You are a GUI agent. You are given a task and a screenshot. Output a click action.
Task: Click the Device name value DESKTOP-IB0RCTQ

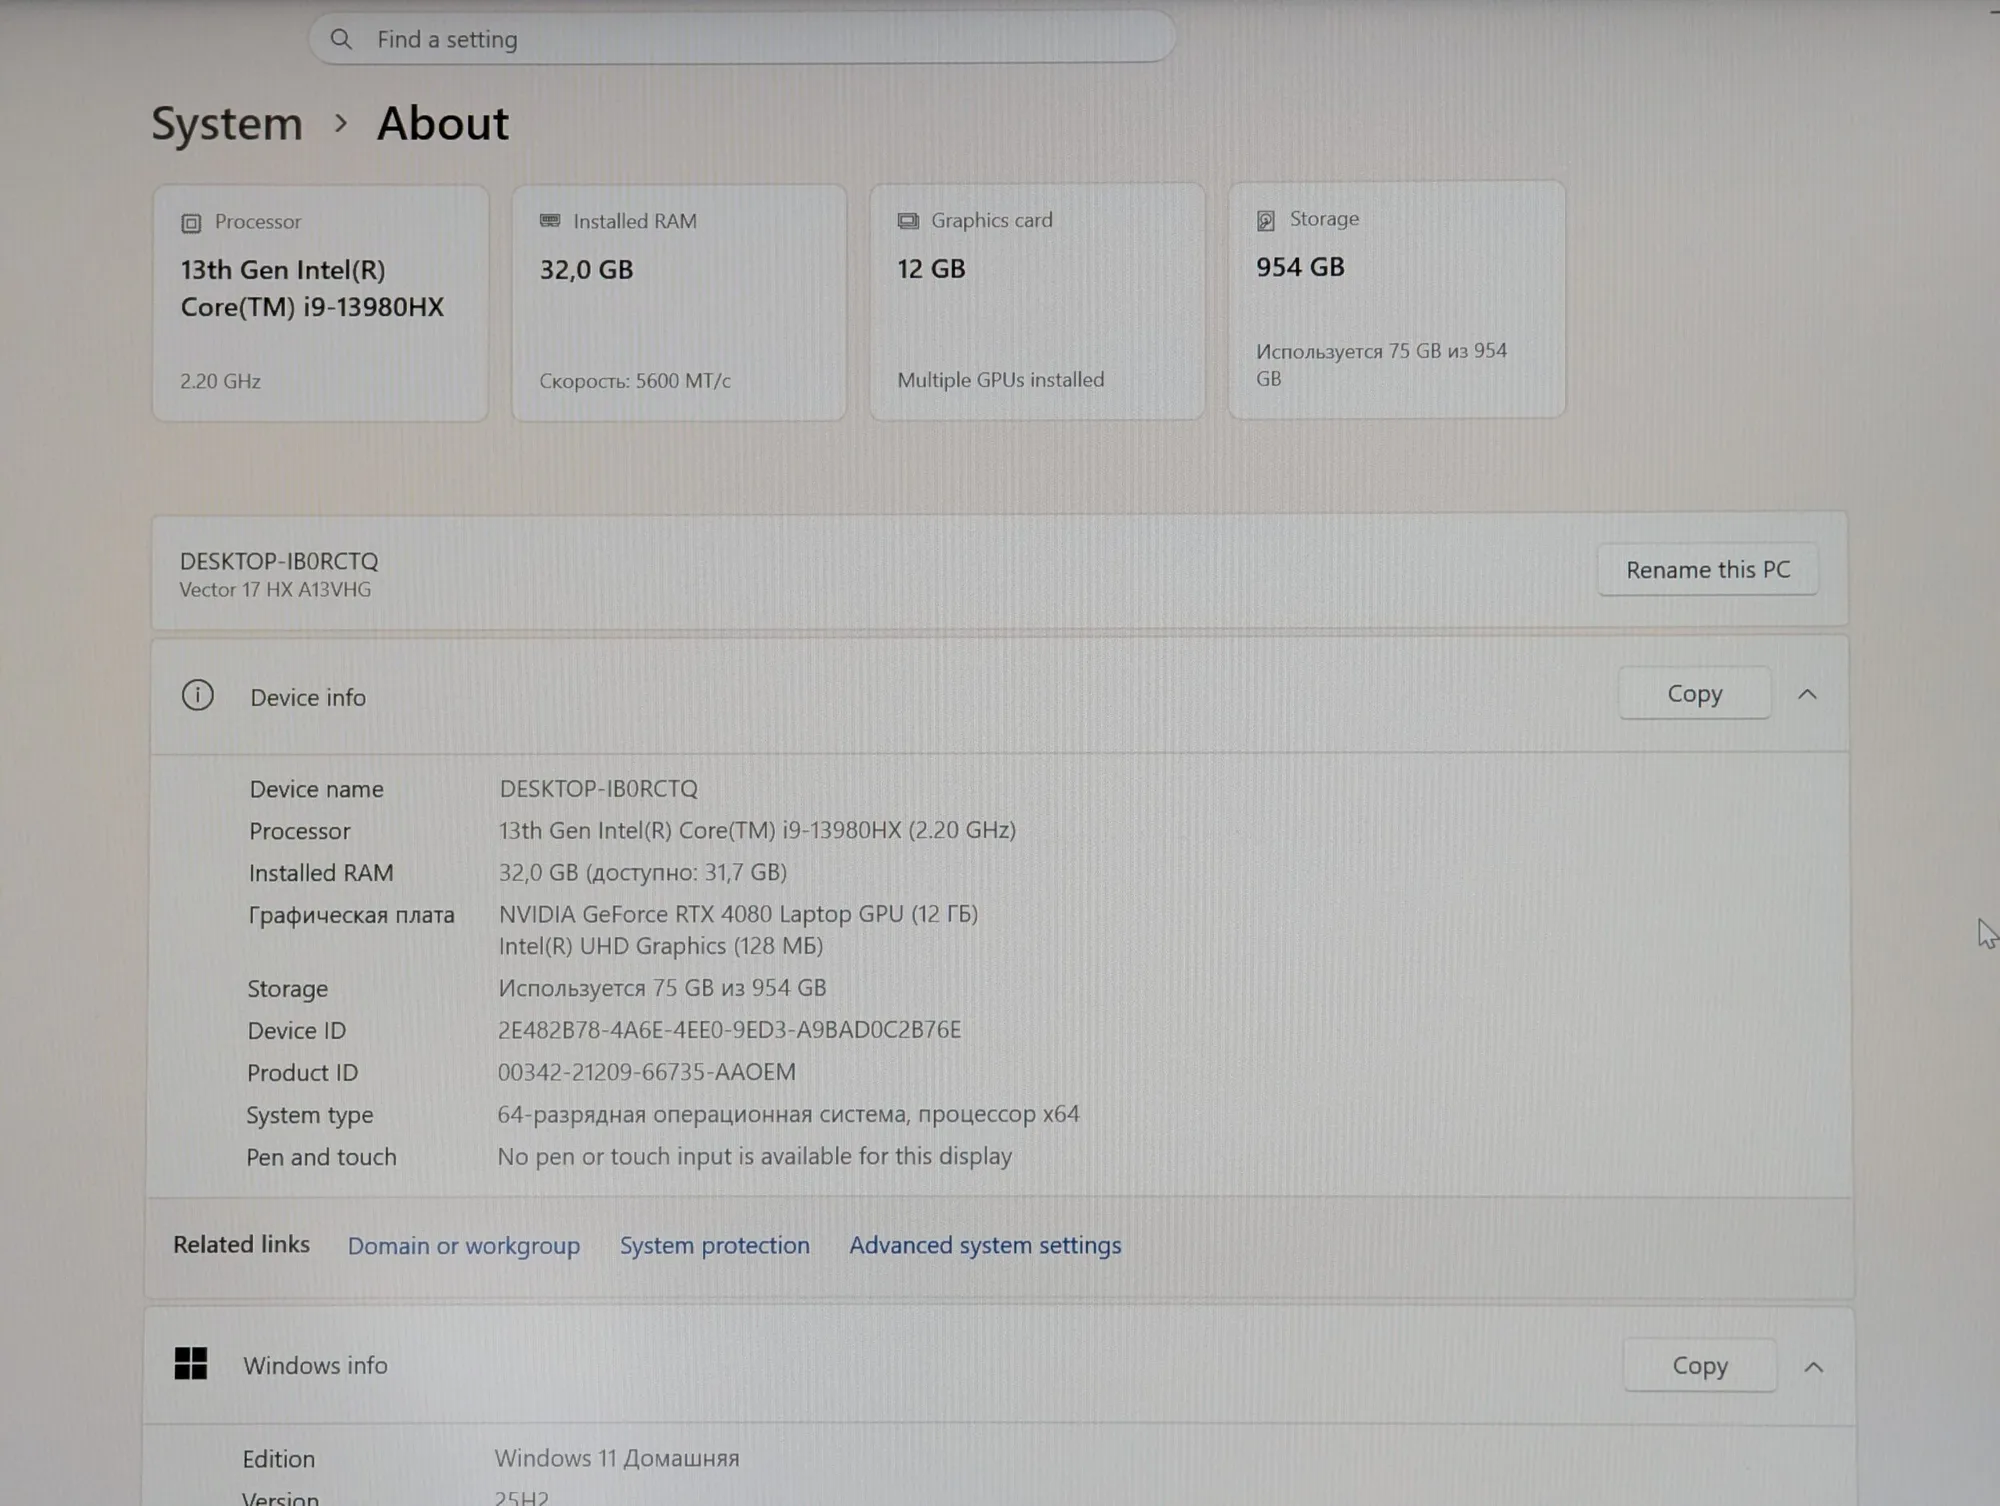[599, 788]
